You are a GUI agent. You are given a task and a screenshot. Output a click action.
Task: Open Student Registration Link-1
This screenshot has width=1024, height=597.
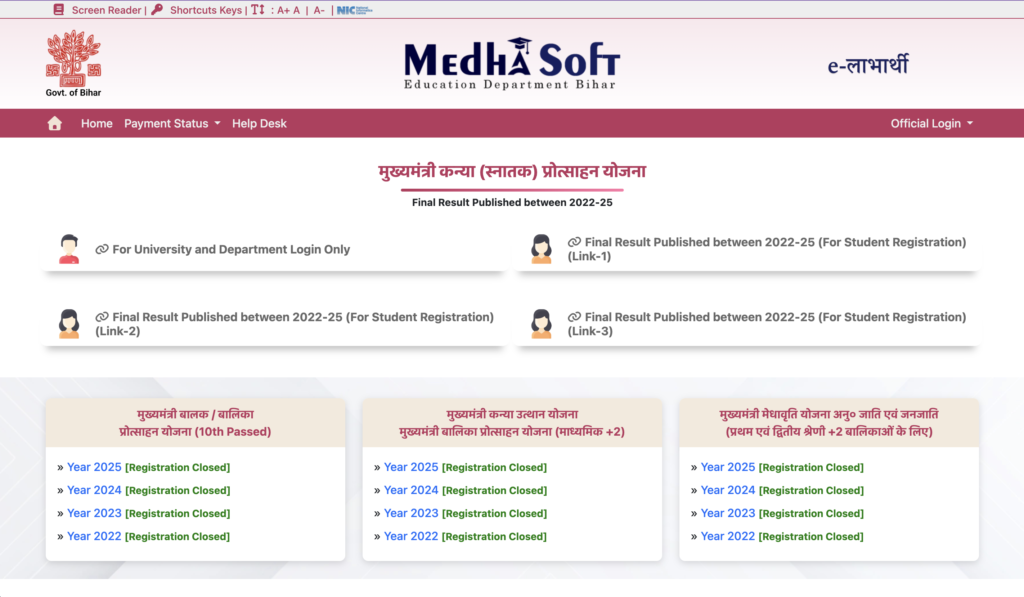tap(767, 249)
